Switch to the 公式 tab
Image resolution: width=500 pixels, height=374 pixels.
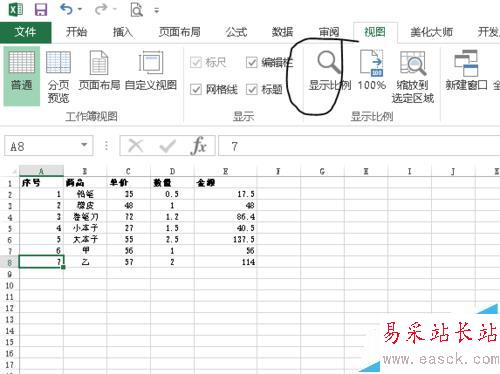[x=236, y=32]
